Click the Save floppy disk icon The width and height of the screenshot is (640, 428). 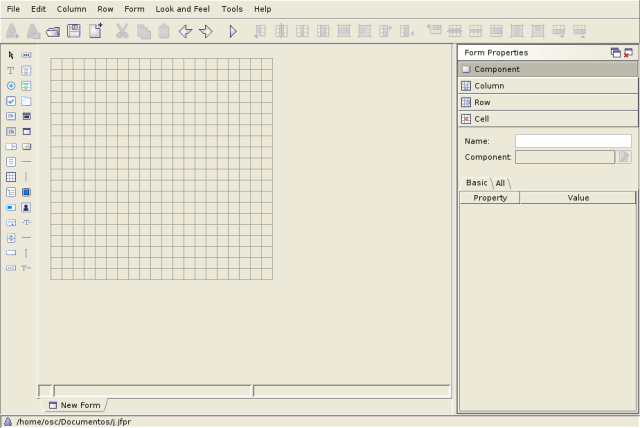click(x=74, y=32)
